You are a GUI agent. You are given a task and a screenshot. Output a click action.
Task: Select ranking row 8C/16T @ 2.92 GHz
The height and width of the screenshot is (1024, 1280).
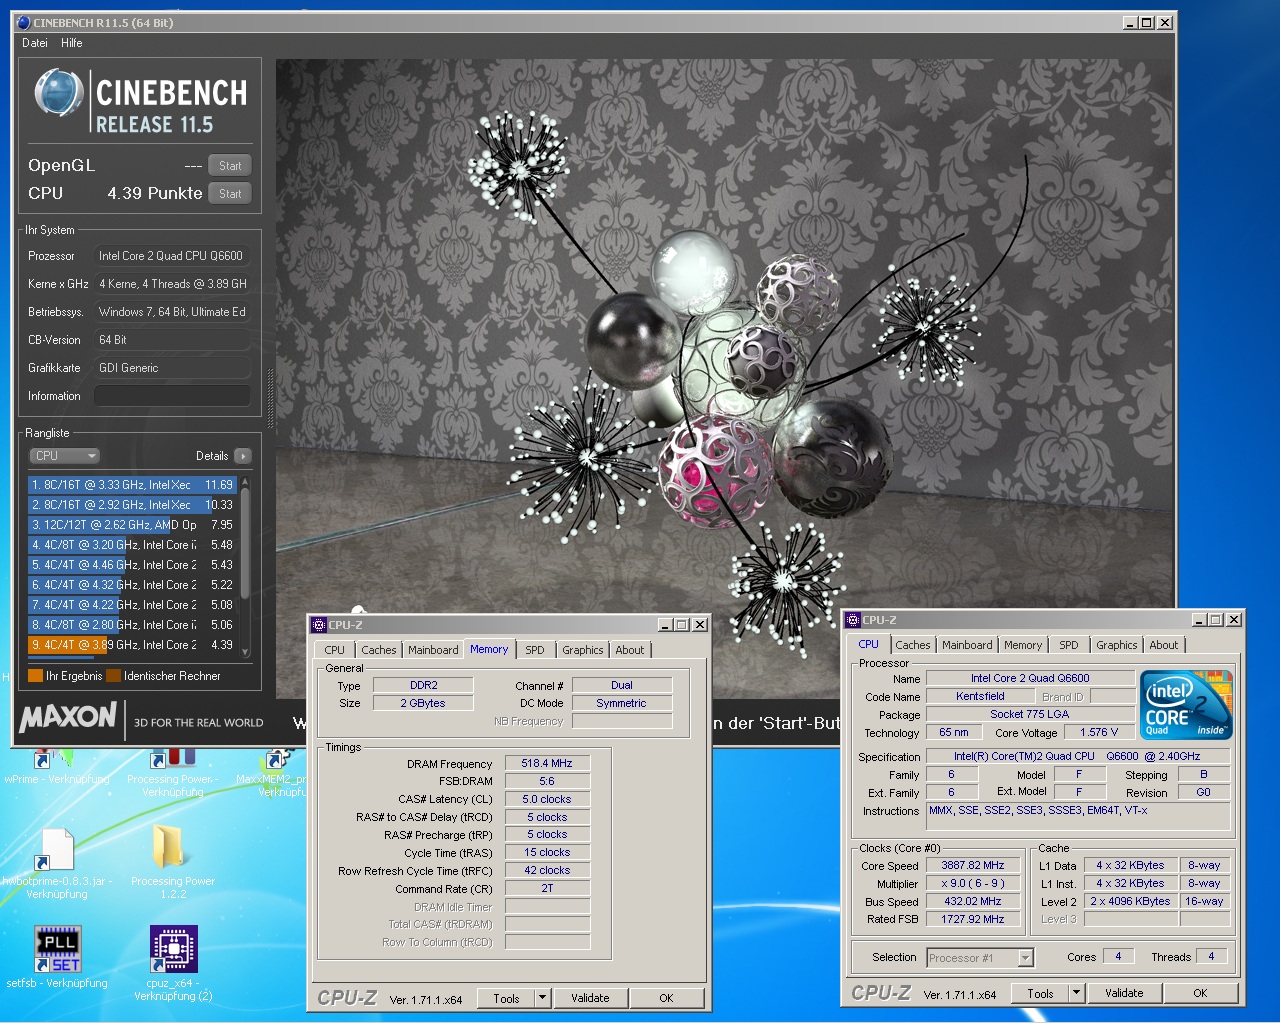click(x=132, y=505)
